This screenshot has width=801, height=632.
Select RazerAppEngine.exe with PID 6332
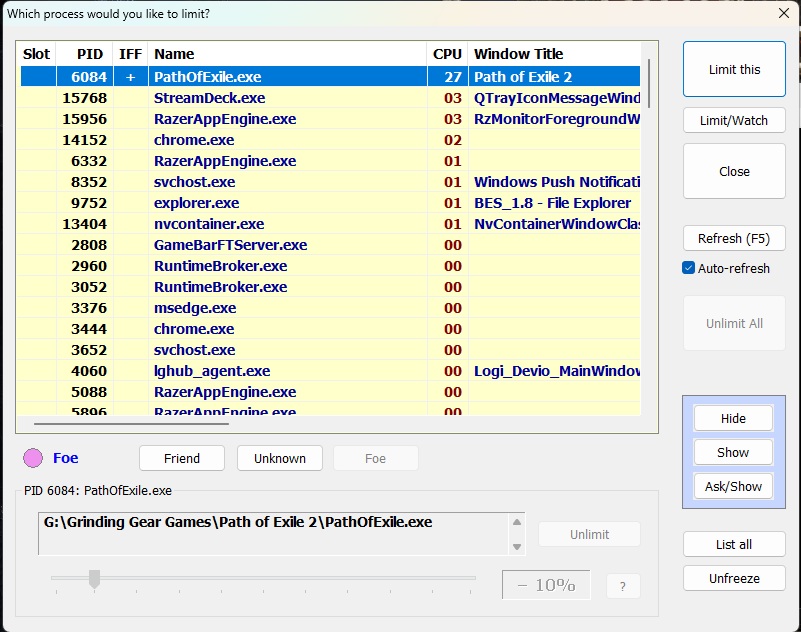[x=330, y=160]
